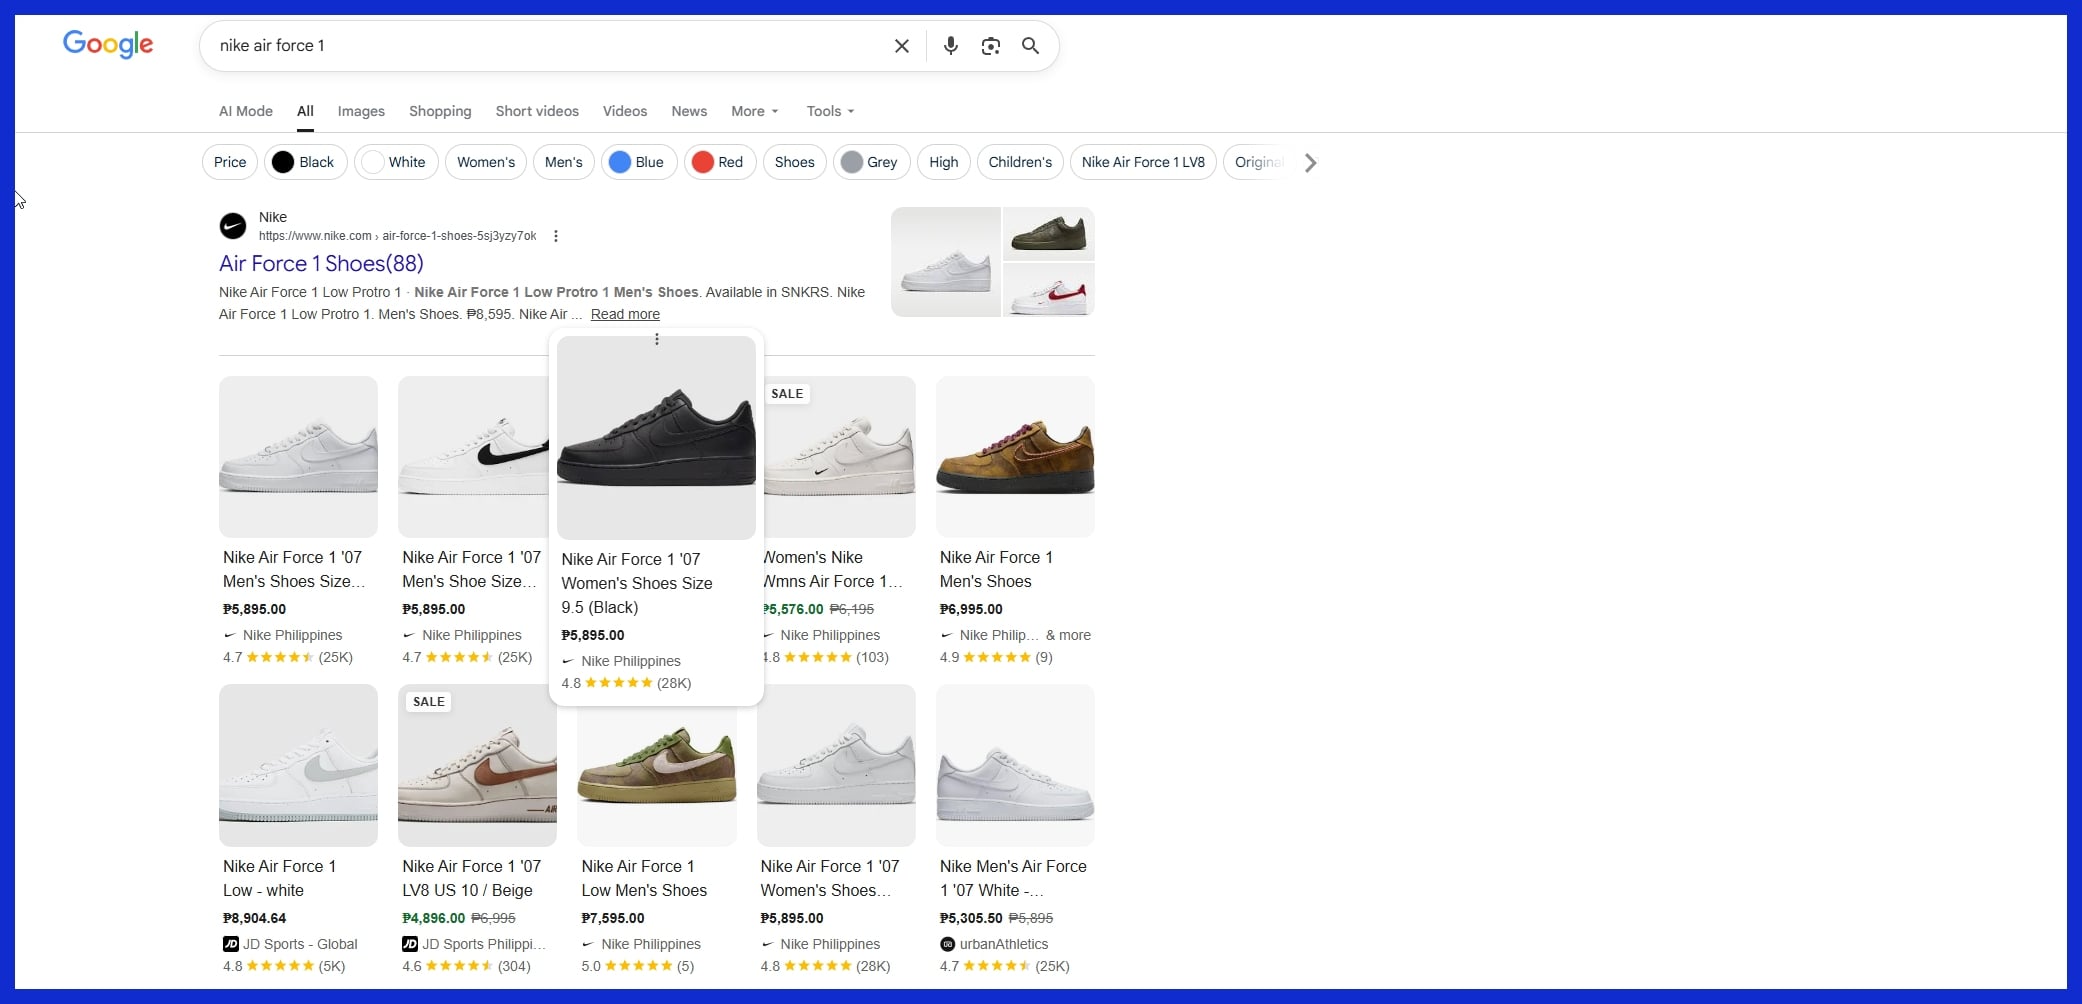This screenshot has height=1004, width=2082.
Task: Open the three-dot menu on the black shoe card
Action: [656, 340]
